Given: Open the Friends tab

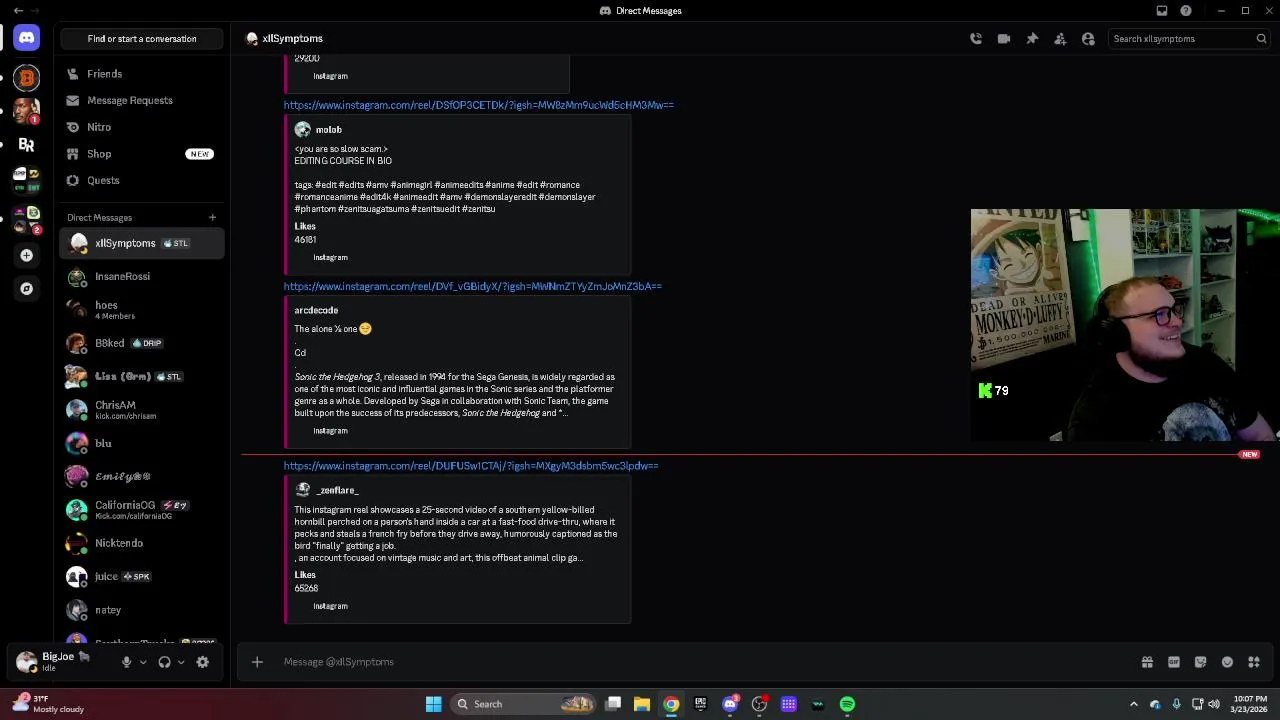Looking at the screenshot, I should (x=142, y=74).
